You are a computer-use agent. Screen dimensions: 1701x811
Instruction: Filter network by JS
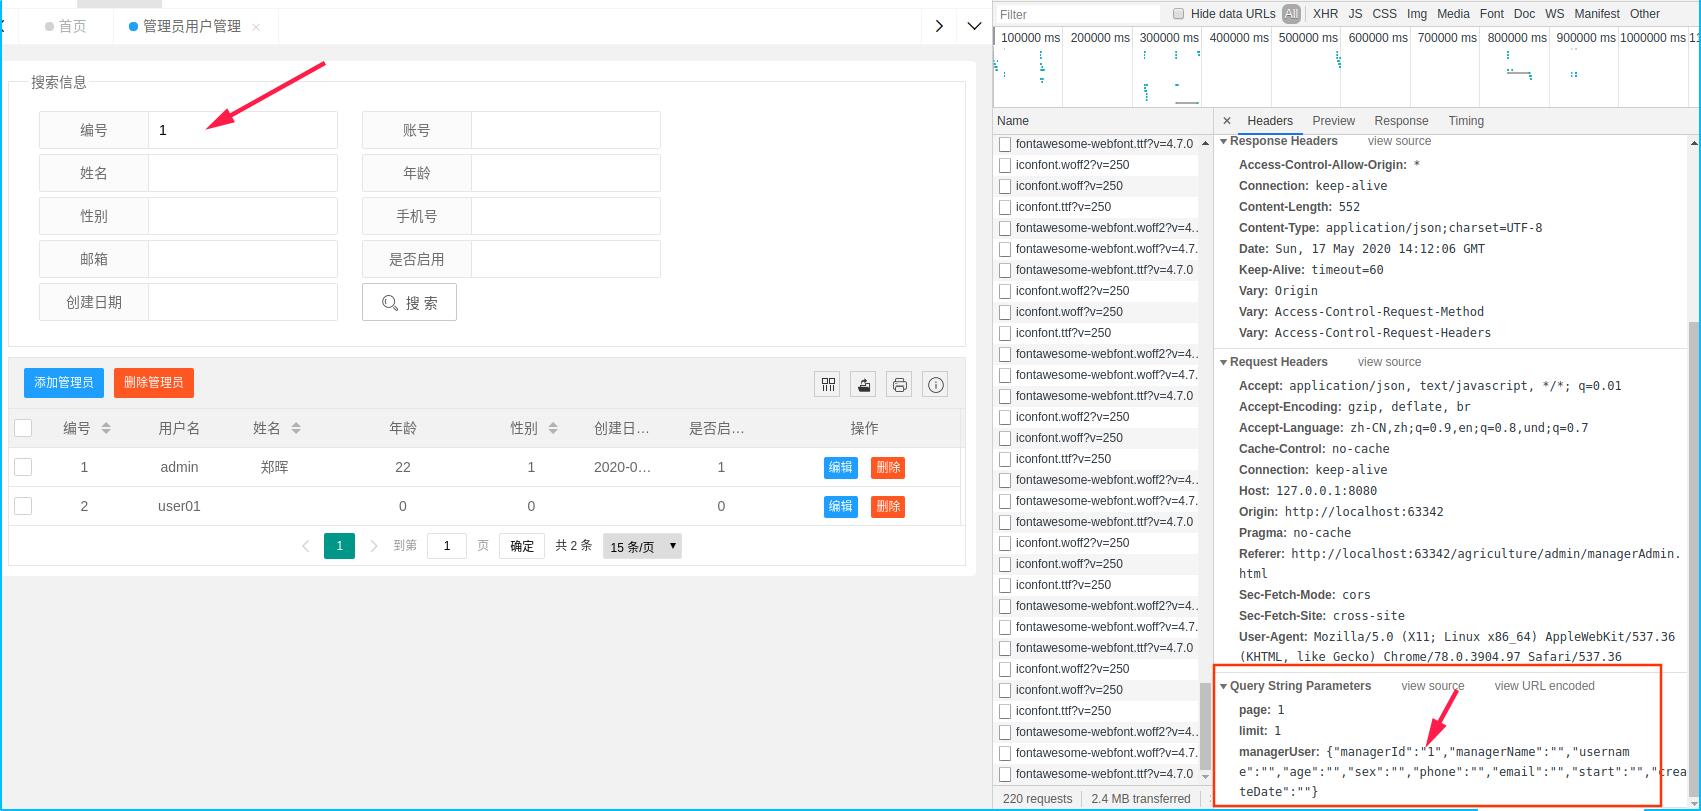pos(1355,14)
